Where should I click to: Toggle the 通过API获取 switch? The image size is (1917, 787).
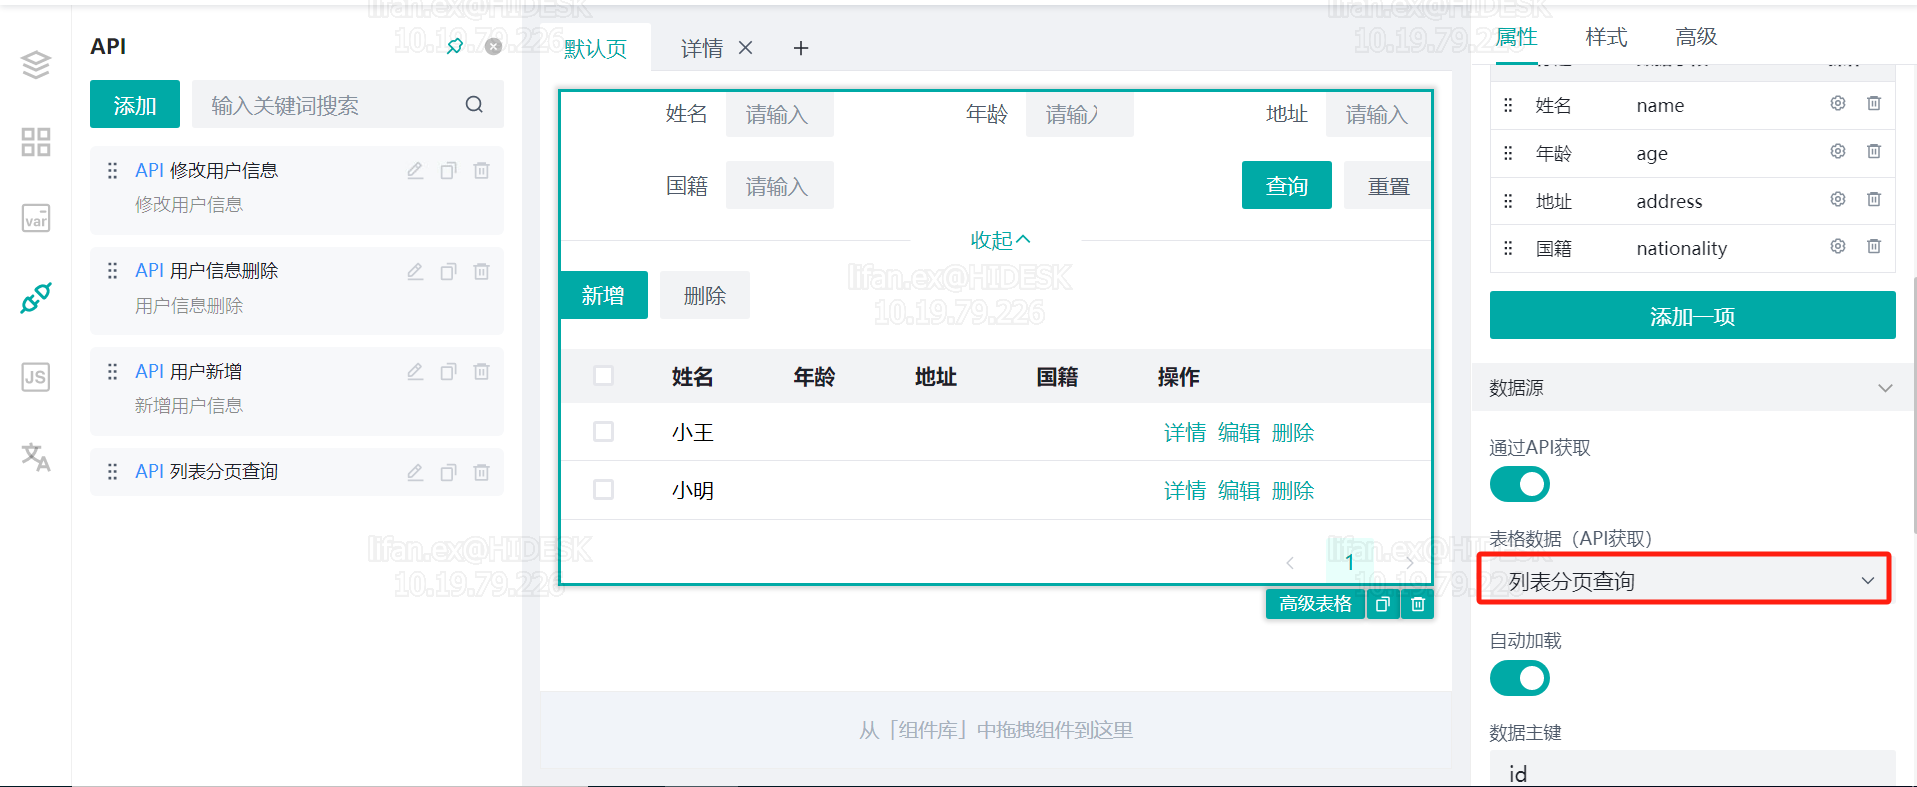[1519, 484]
